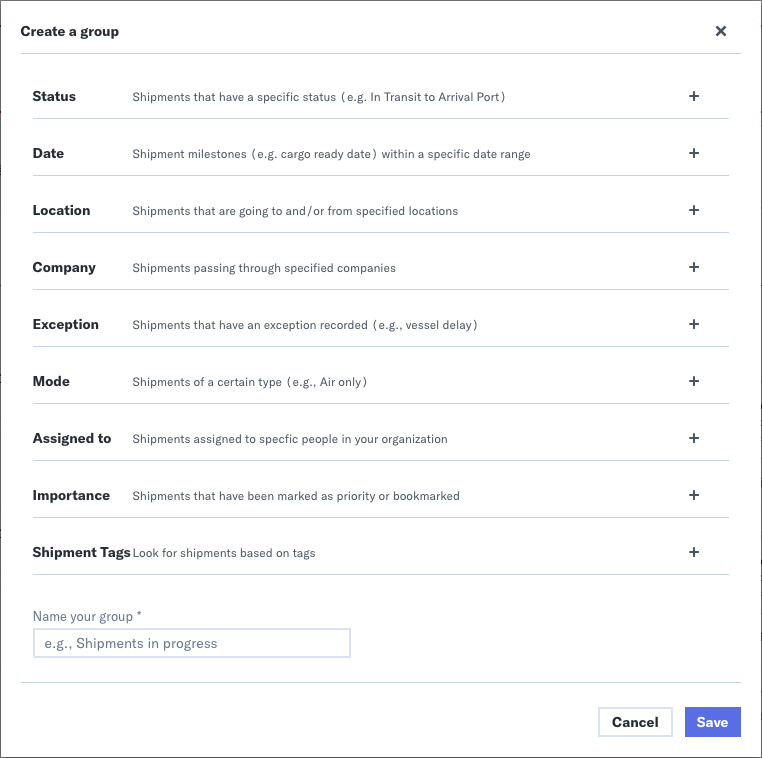762x758 pixels.
Task: Click the Mode row plus icon
Action: (694, 382)
